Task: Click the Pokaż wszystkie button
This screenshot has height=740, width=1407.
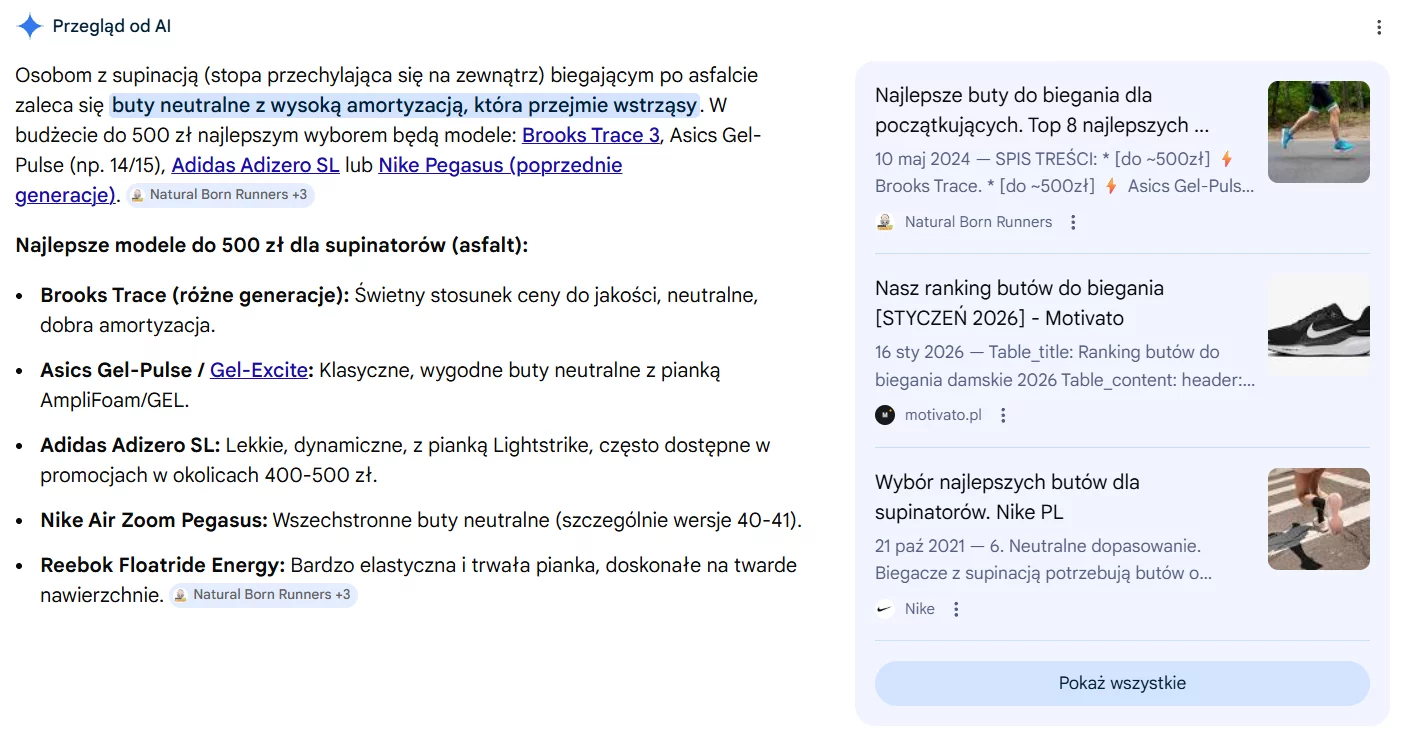Action: tap(1121, 683)
